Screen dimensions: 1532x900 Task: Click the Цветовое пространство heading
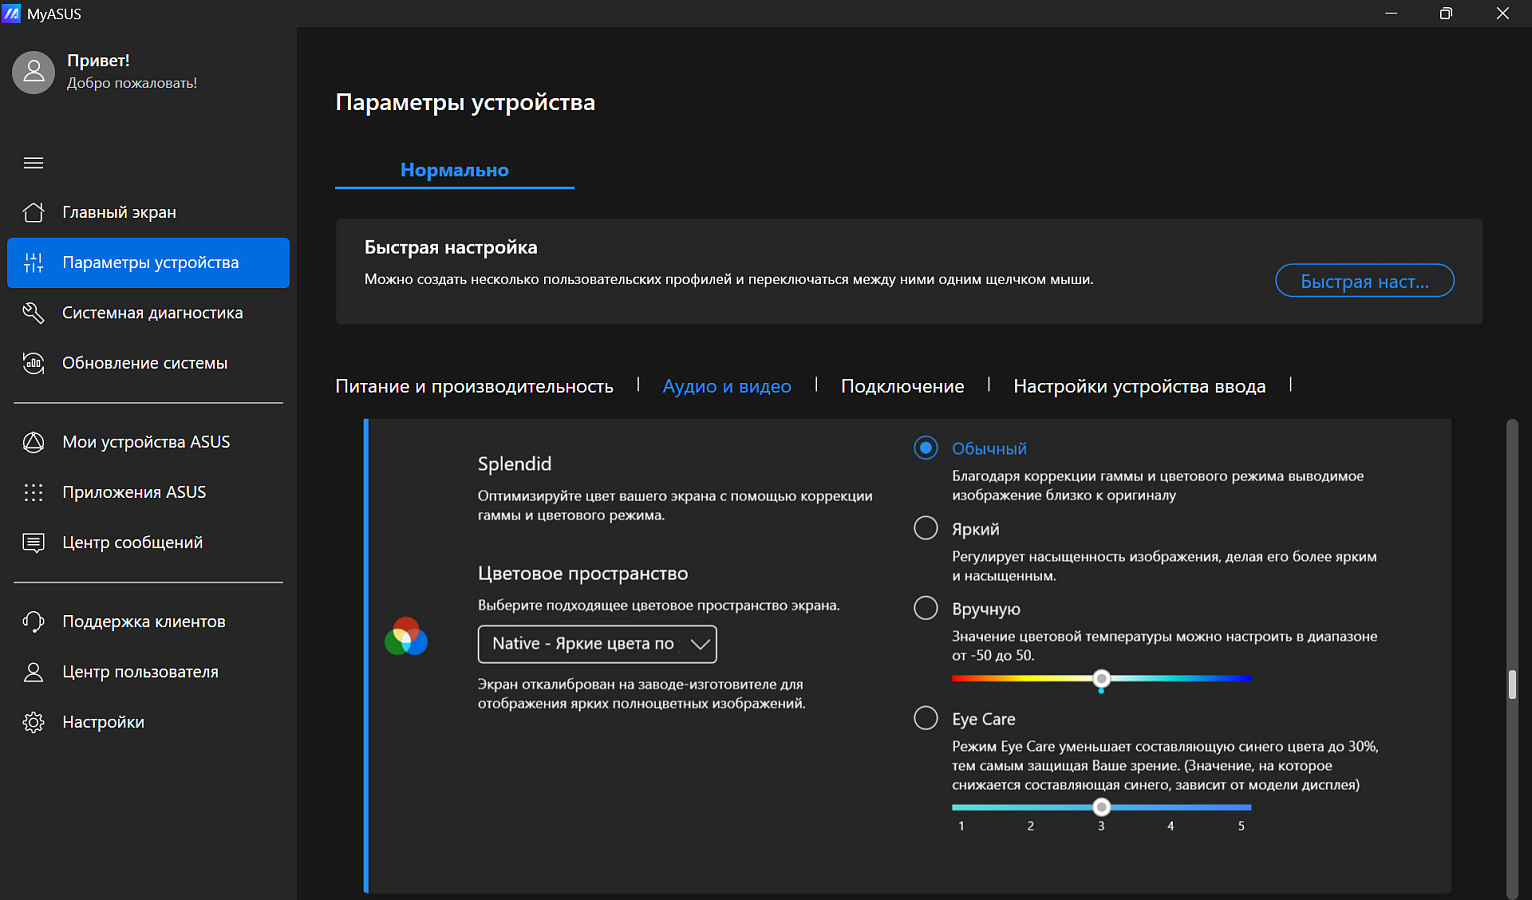pyautogui.click(x=583, y=574)
